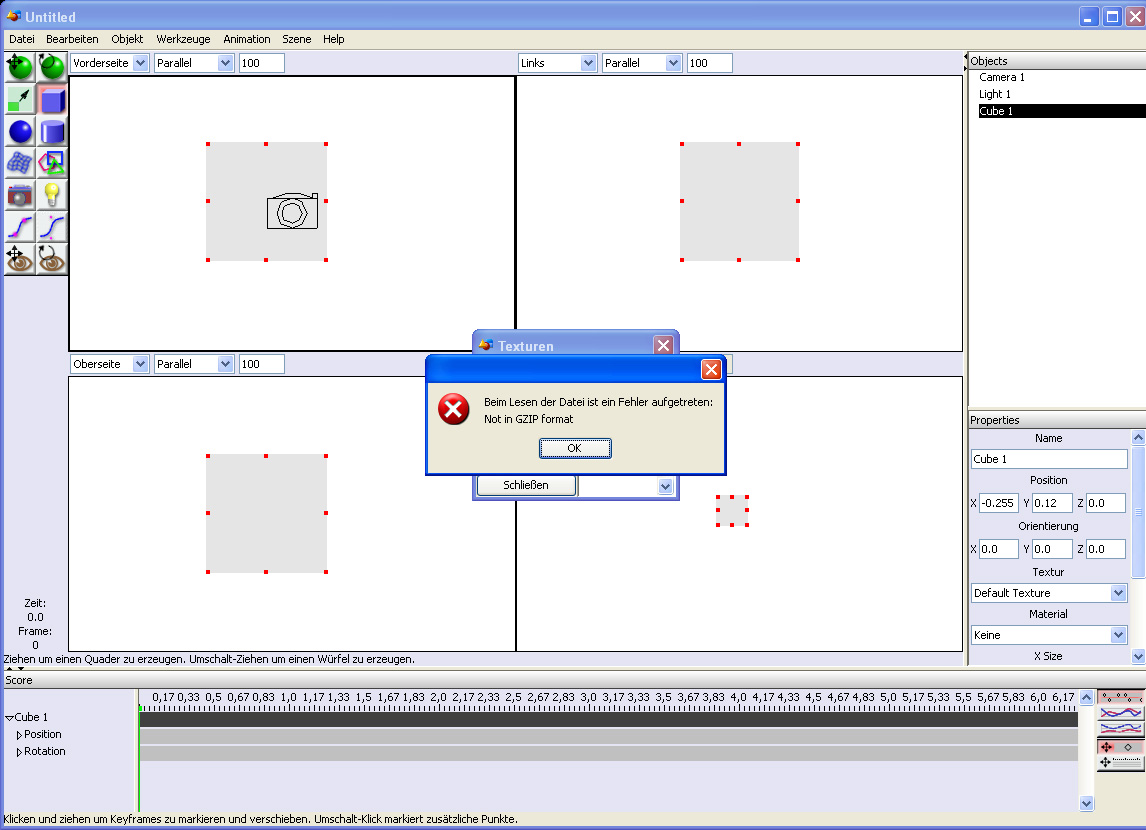The image size is (1146, 830).
Task: Select score keyframe move mode
Action: [x=1120, y=747]
